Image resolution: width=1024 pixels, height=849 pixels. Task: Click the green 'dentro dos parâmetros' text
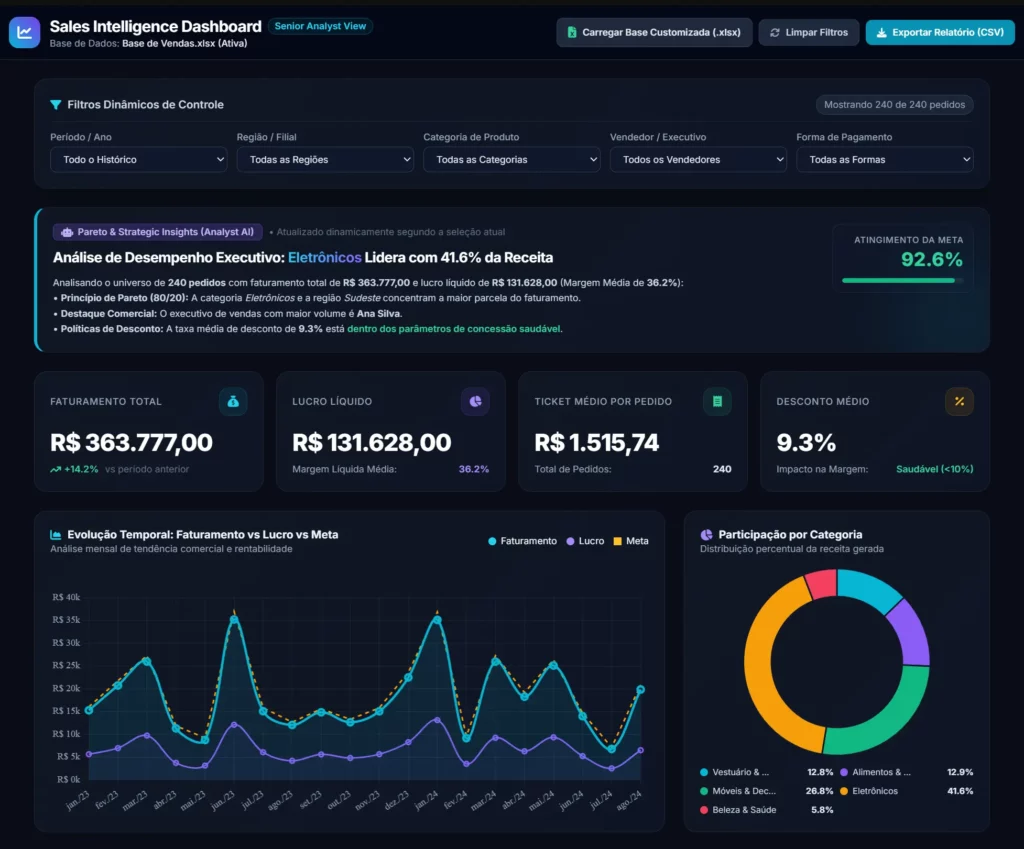pos(454,328)
